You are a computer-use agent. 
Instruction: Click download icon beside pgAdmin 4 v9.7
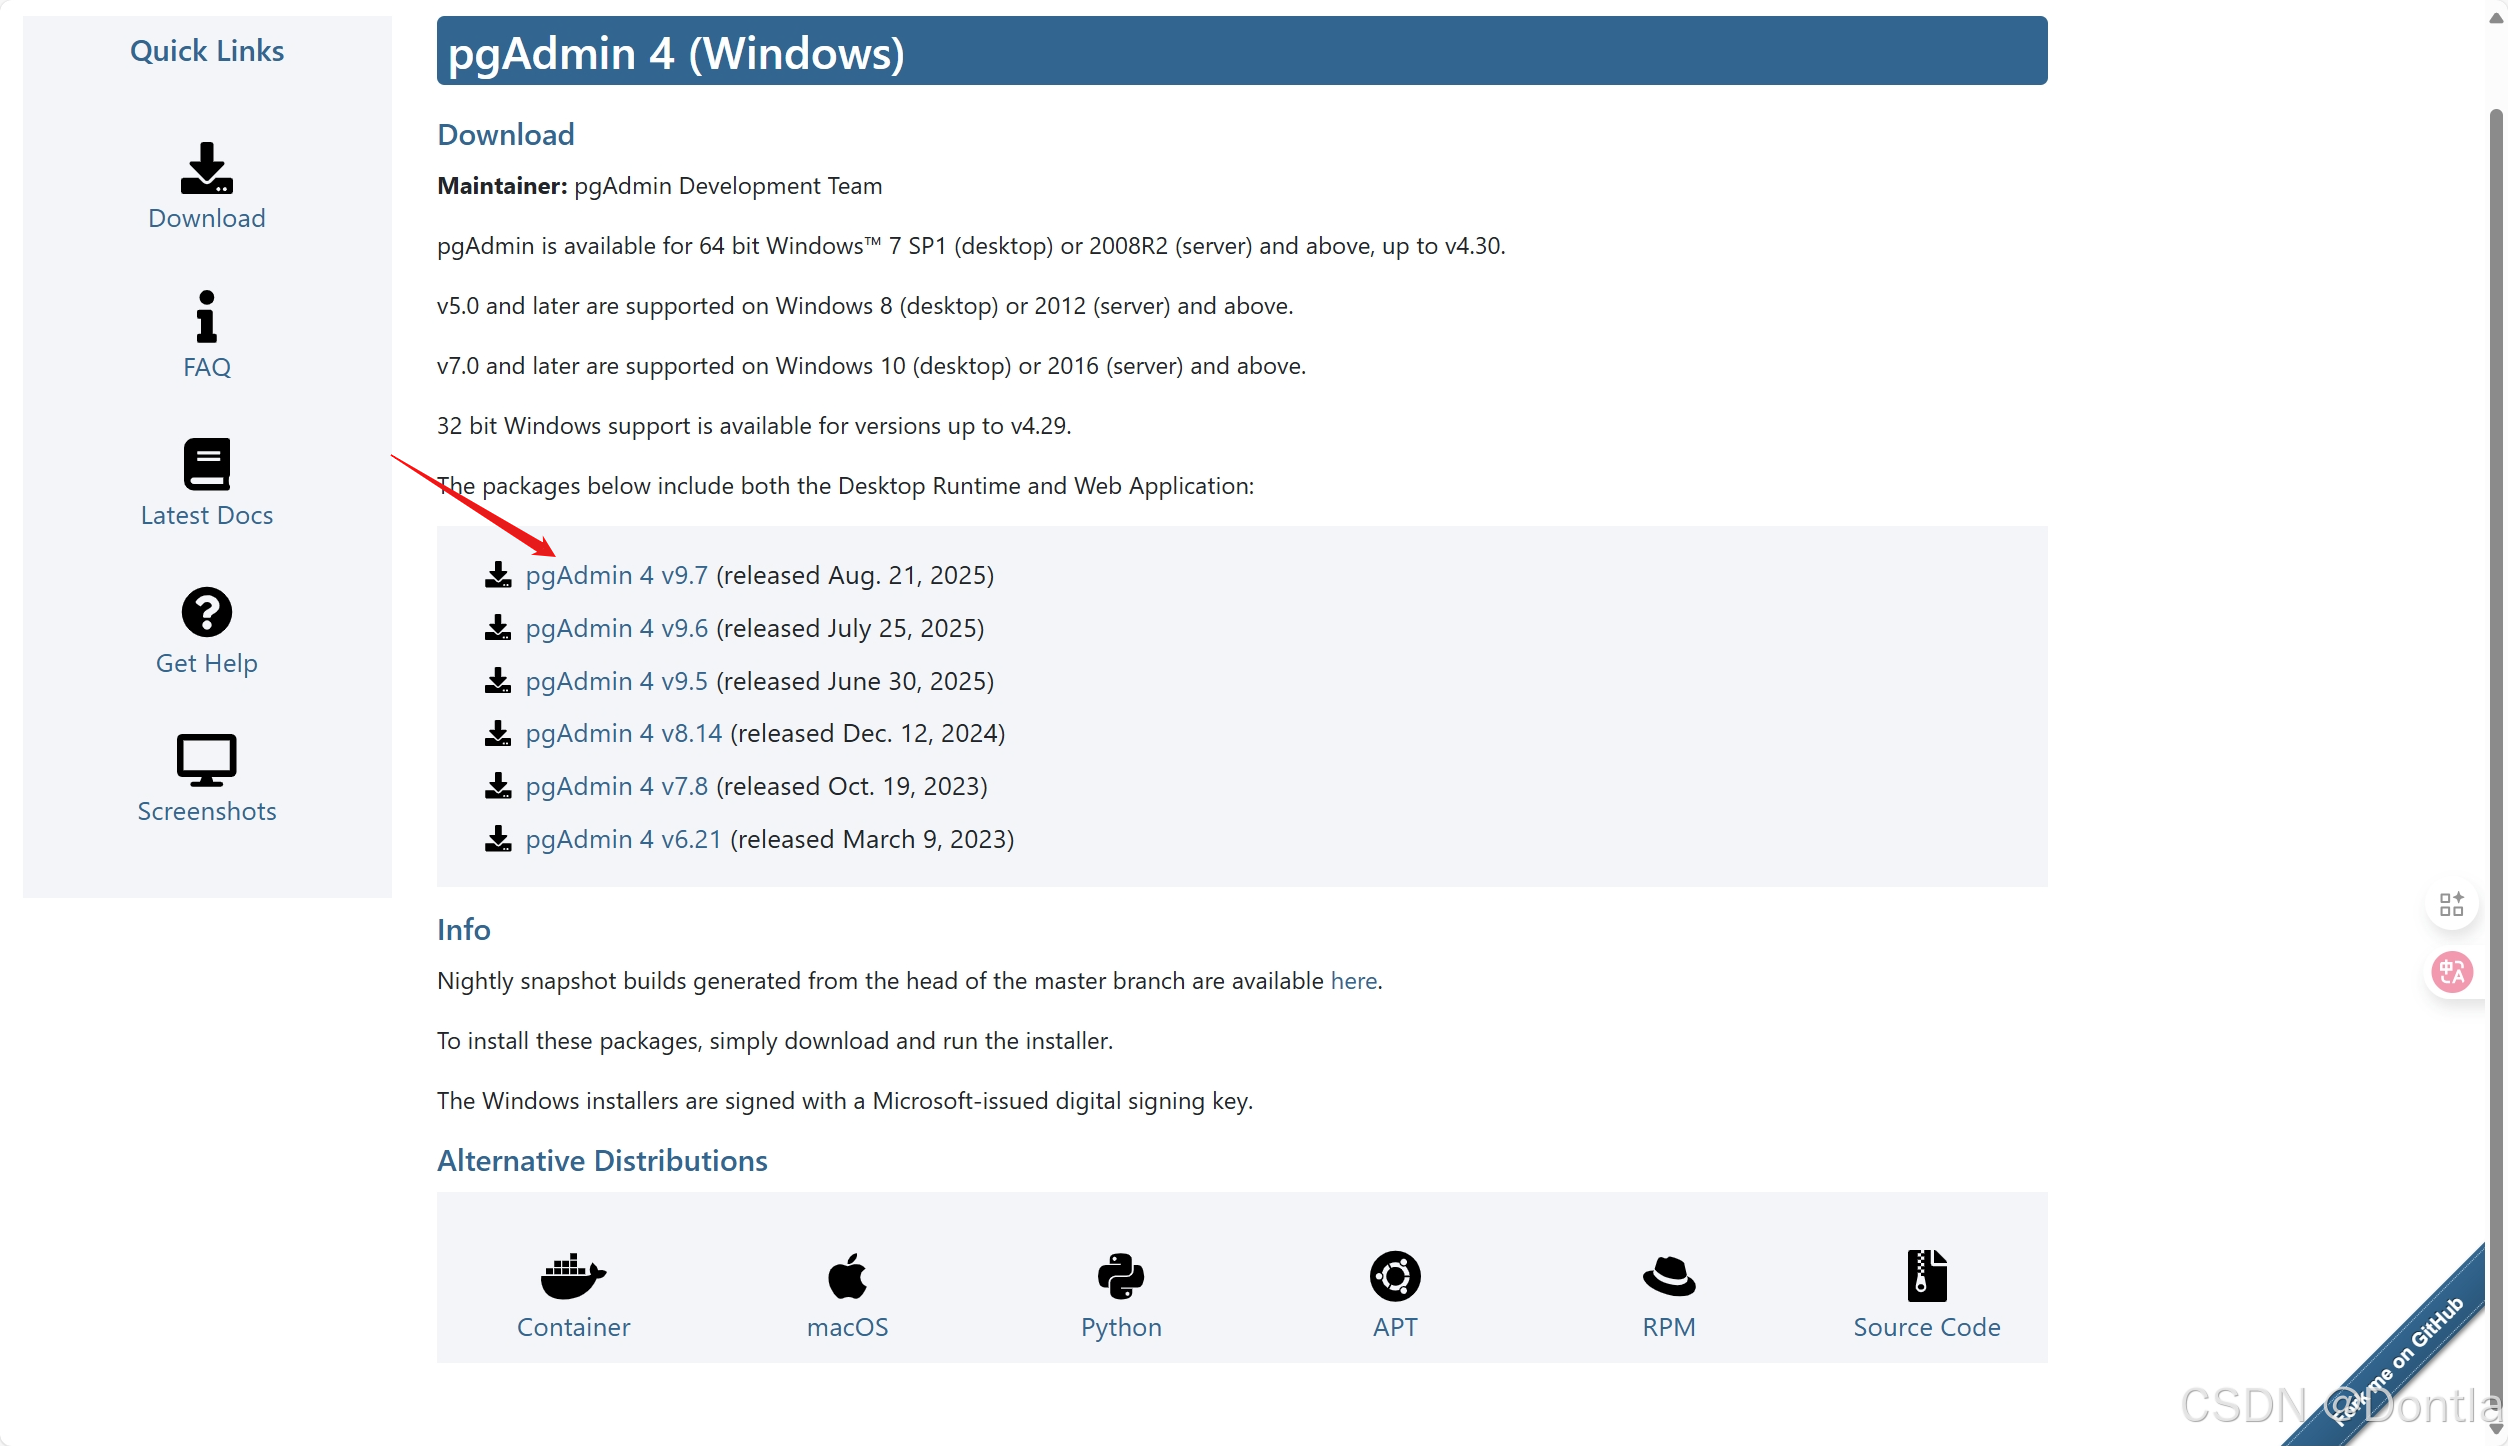(x=498, y=575)
